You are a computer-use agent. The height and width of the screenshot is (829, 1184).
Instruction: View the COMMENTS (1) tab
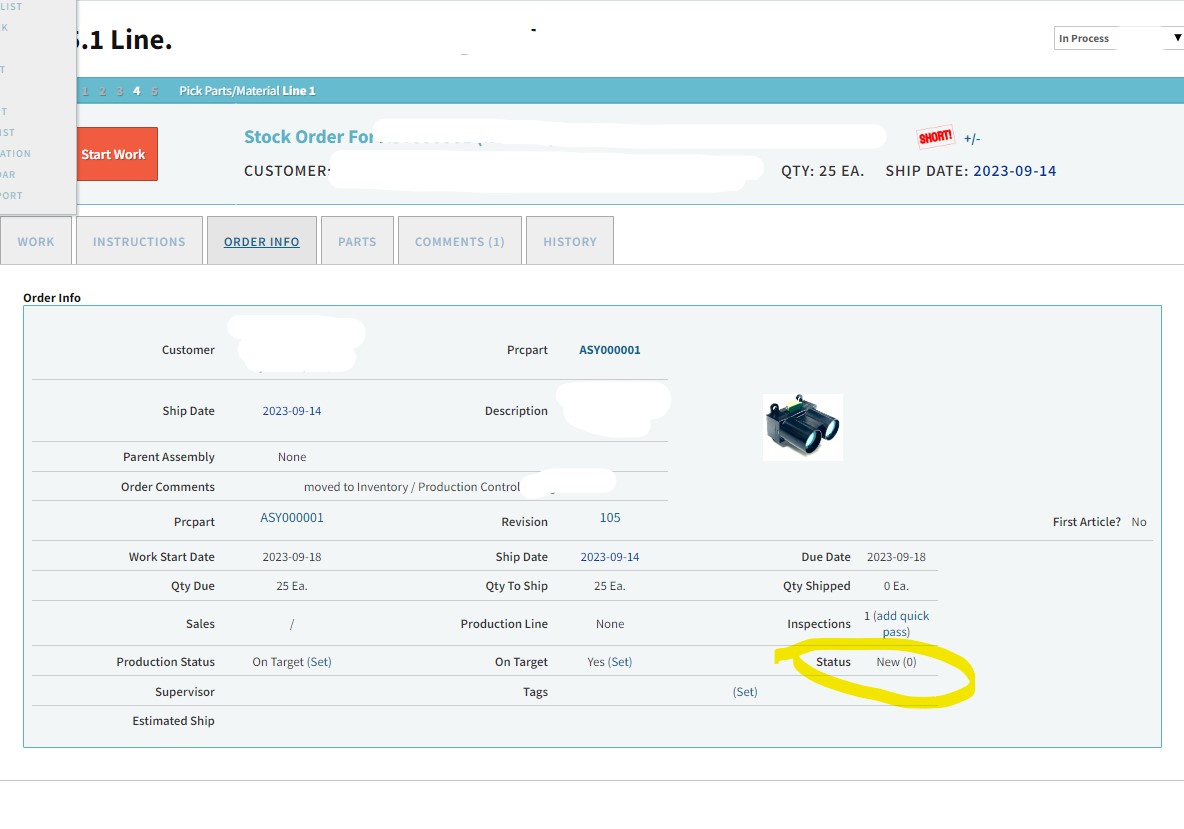459,241
